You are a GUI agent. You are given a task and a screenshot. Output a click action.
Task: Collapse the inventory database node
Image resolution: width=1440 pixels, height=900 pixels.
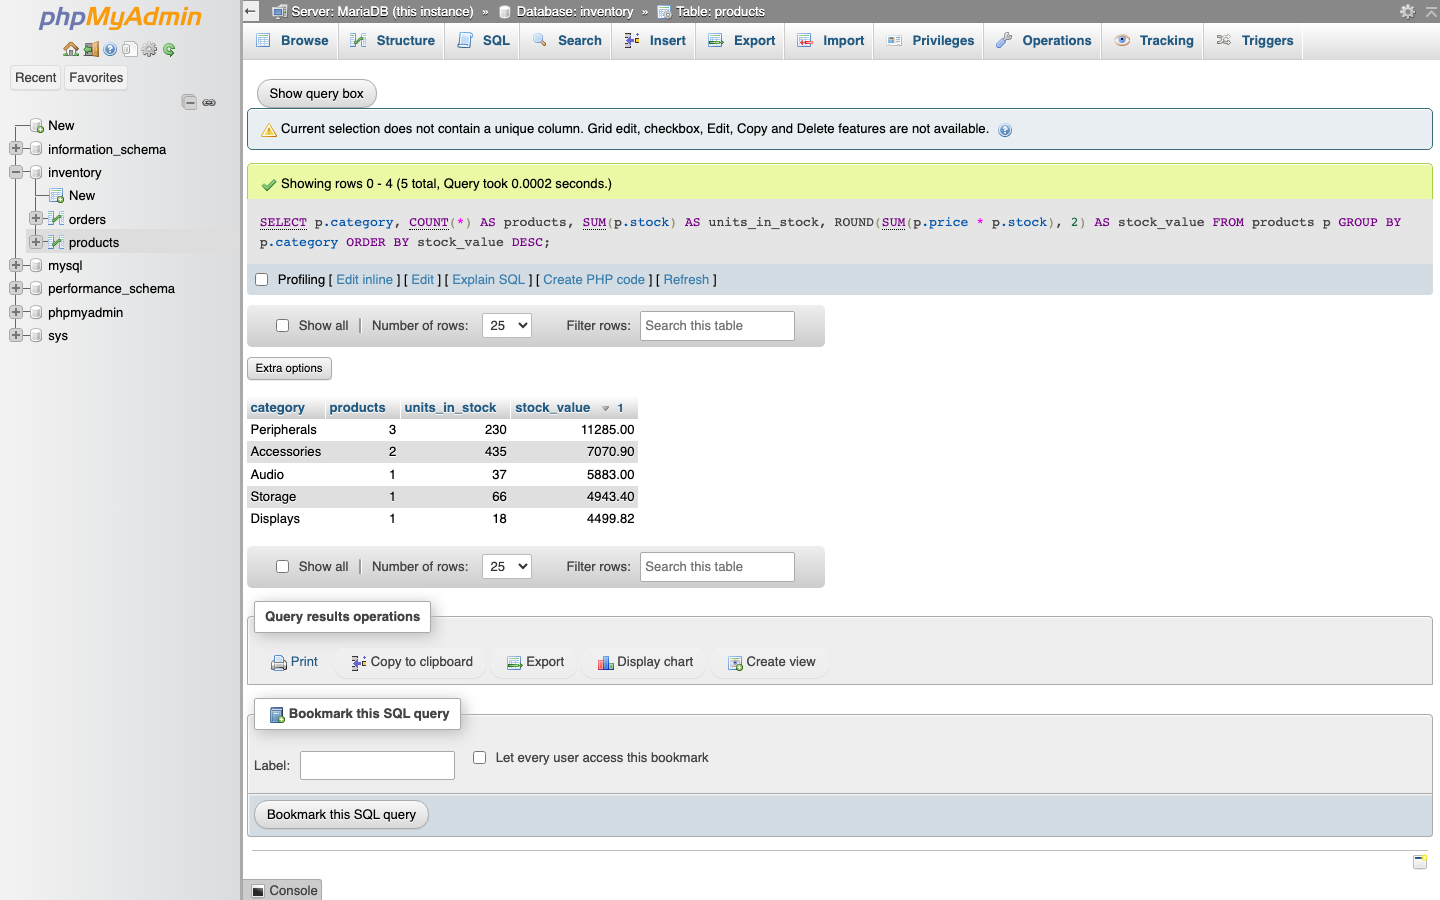coord(16,172)
